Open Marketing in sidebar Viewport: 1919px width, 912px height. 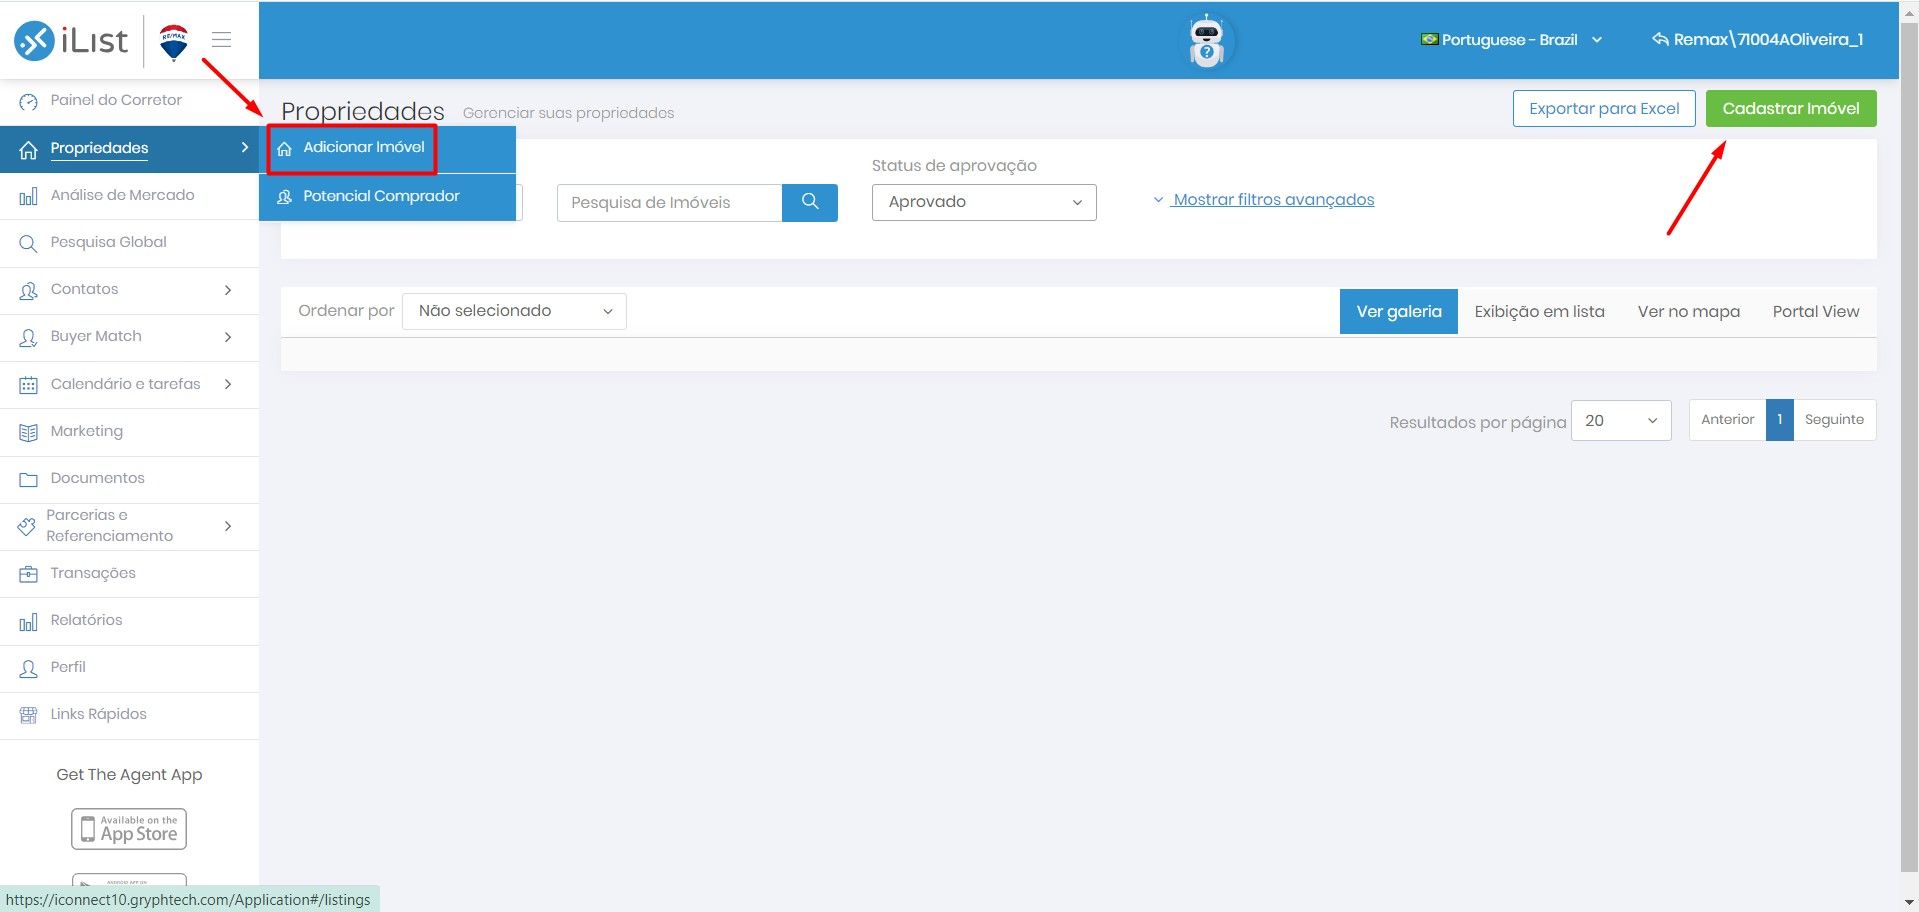point(130,432)
